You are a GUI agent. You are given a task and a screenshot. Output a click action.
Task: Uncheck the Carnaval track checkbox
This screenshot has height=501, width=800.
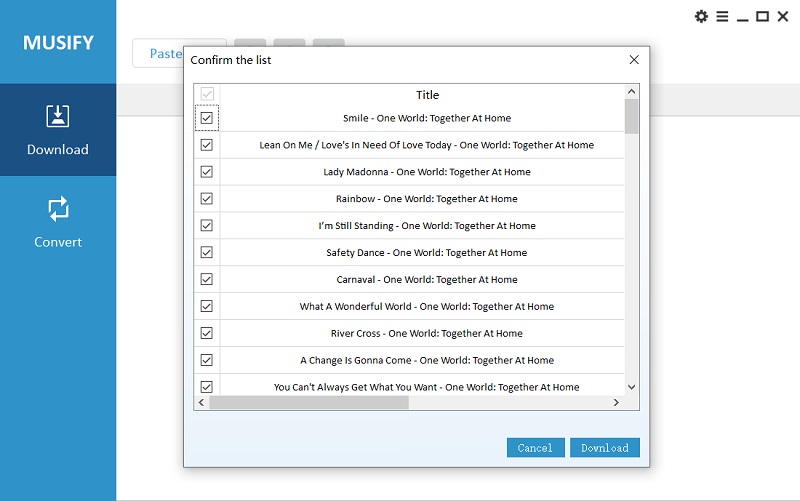[207, 279]
